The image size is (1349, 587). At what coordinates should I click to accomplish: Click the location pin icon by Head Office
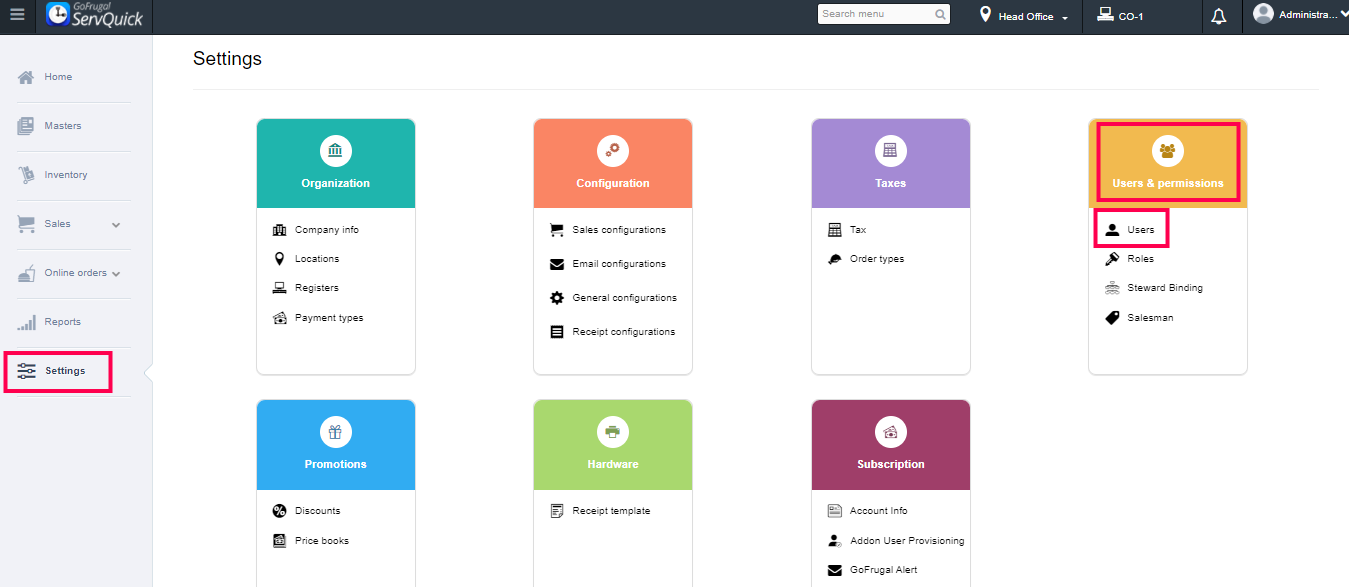click(x=985, y=15)
